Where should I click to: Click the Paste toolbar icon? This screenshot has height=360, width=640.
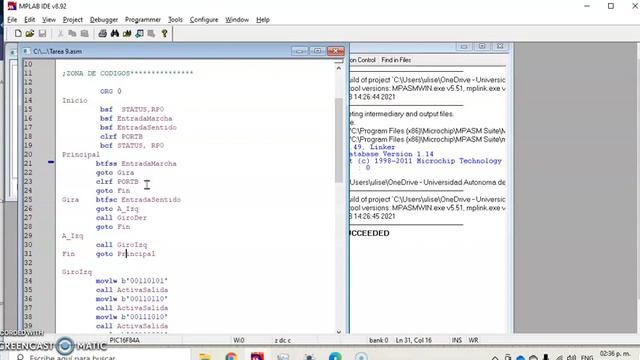[x=84, y=33]
